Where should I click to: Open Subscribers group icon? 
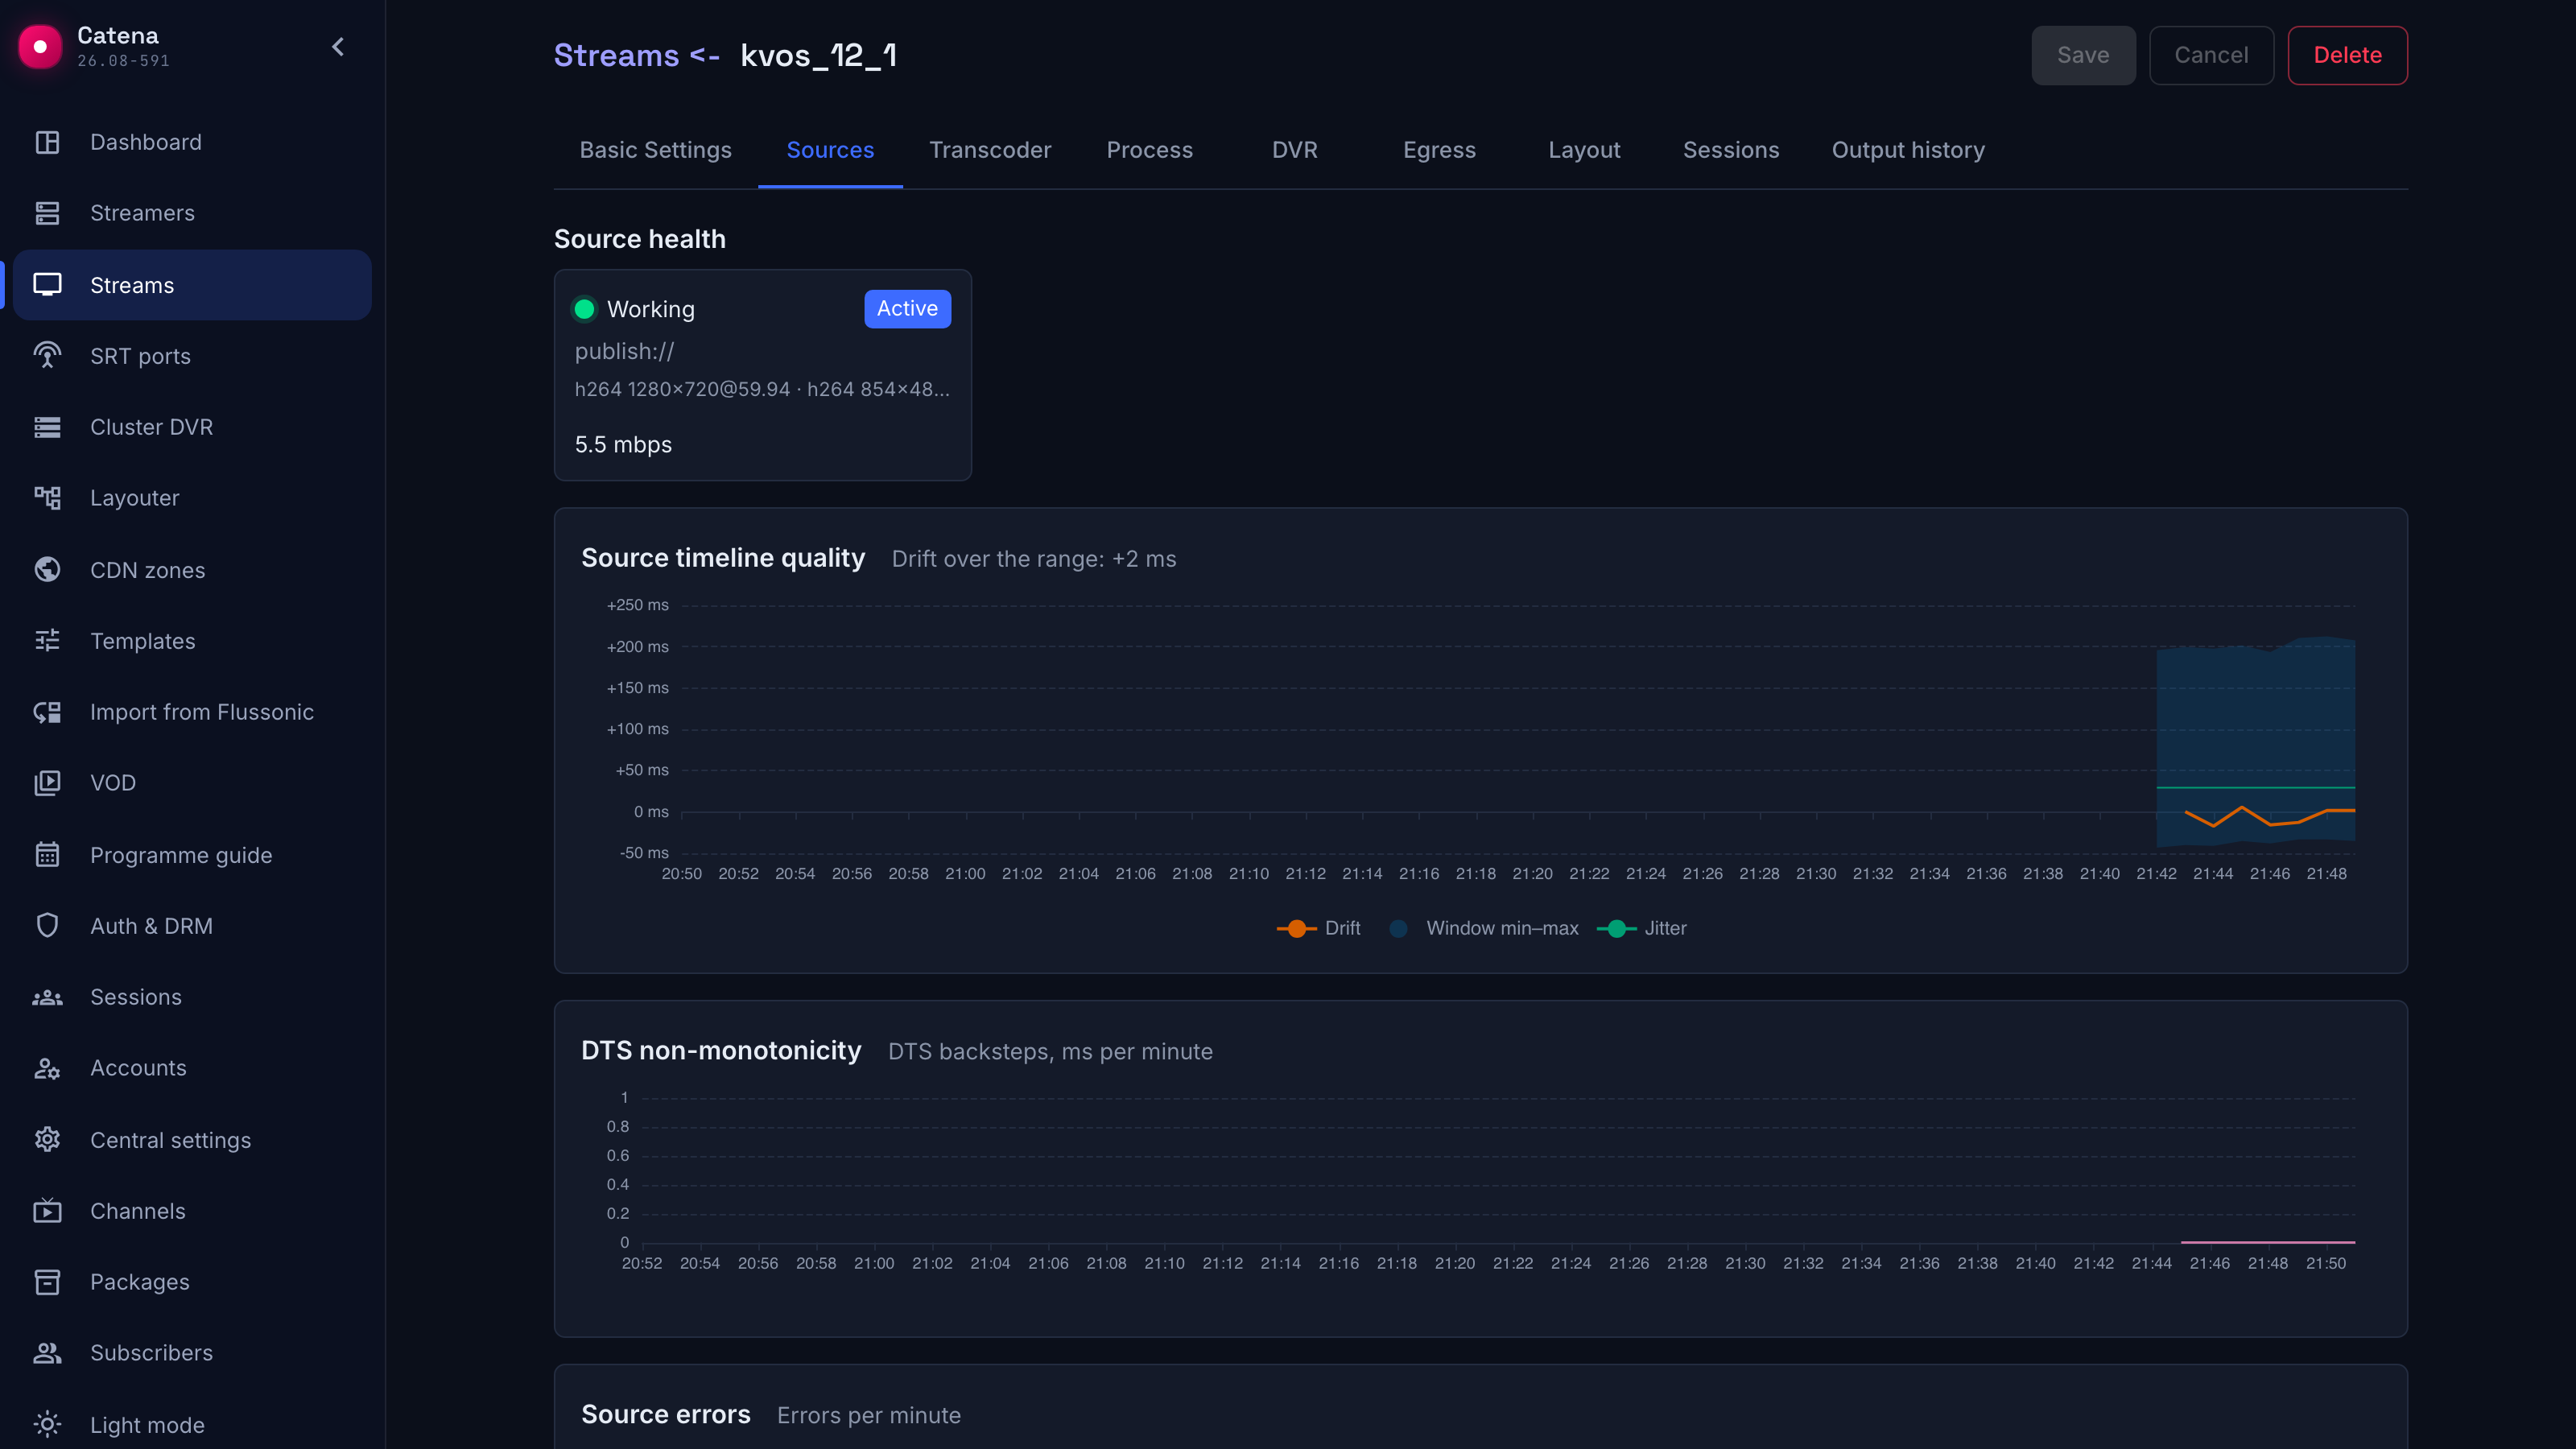(x=47, y=1353)
